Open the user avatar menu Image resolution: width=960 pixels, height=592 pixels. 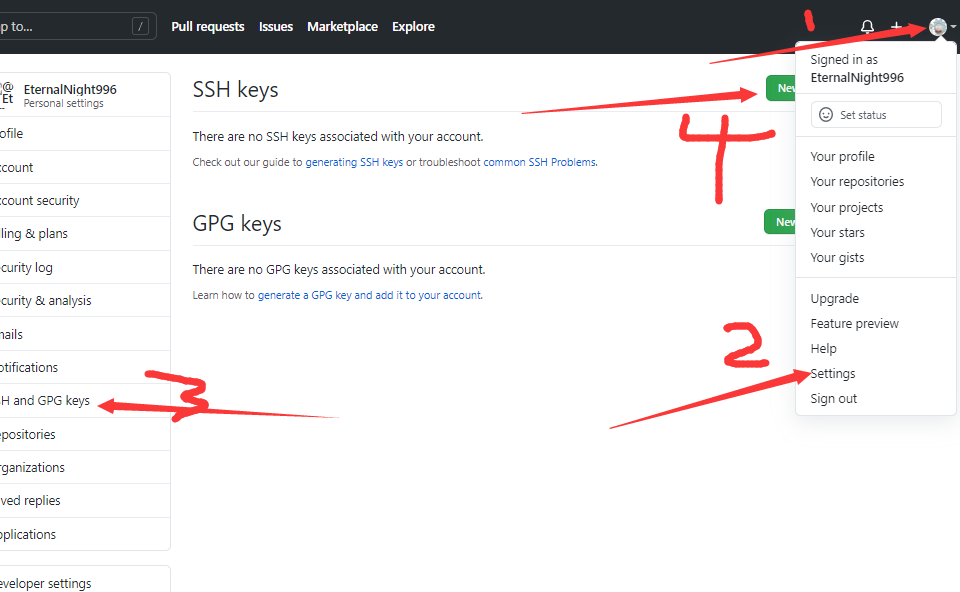point(937,26)
